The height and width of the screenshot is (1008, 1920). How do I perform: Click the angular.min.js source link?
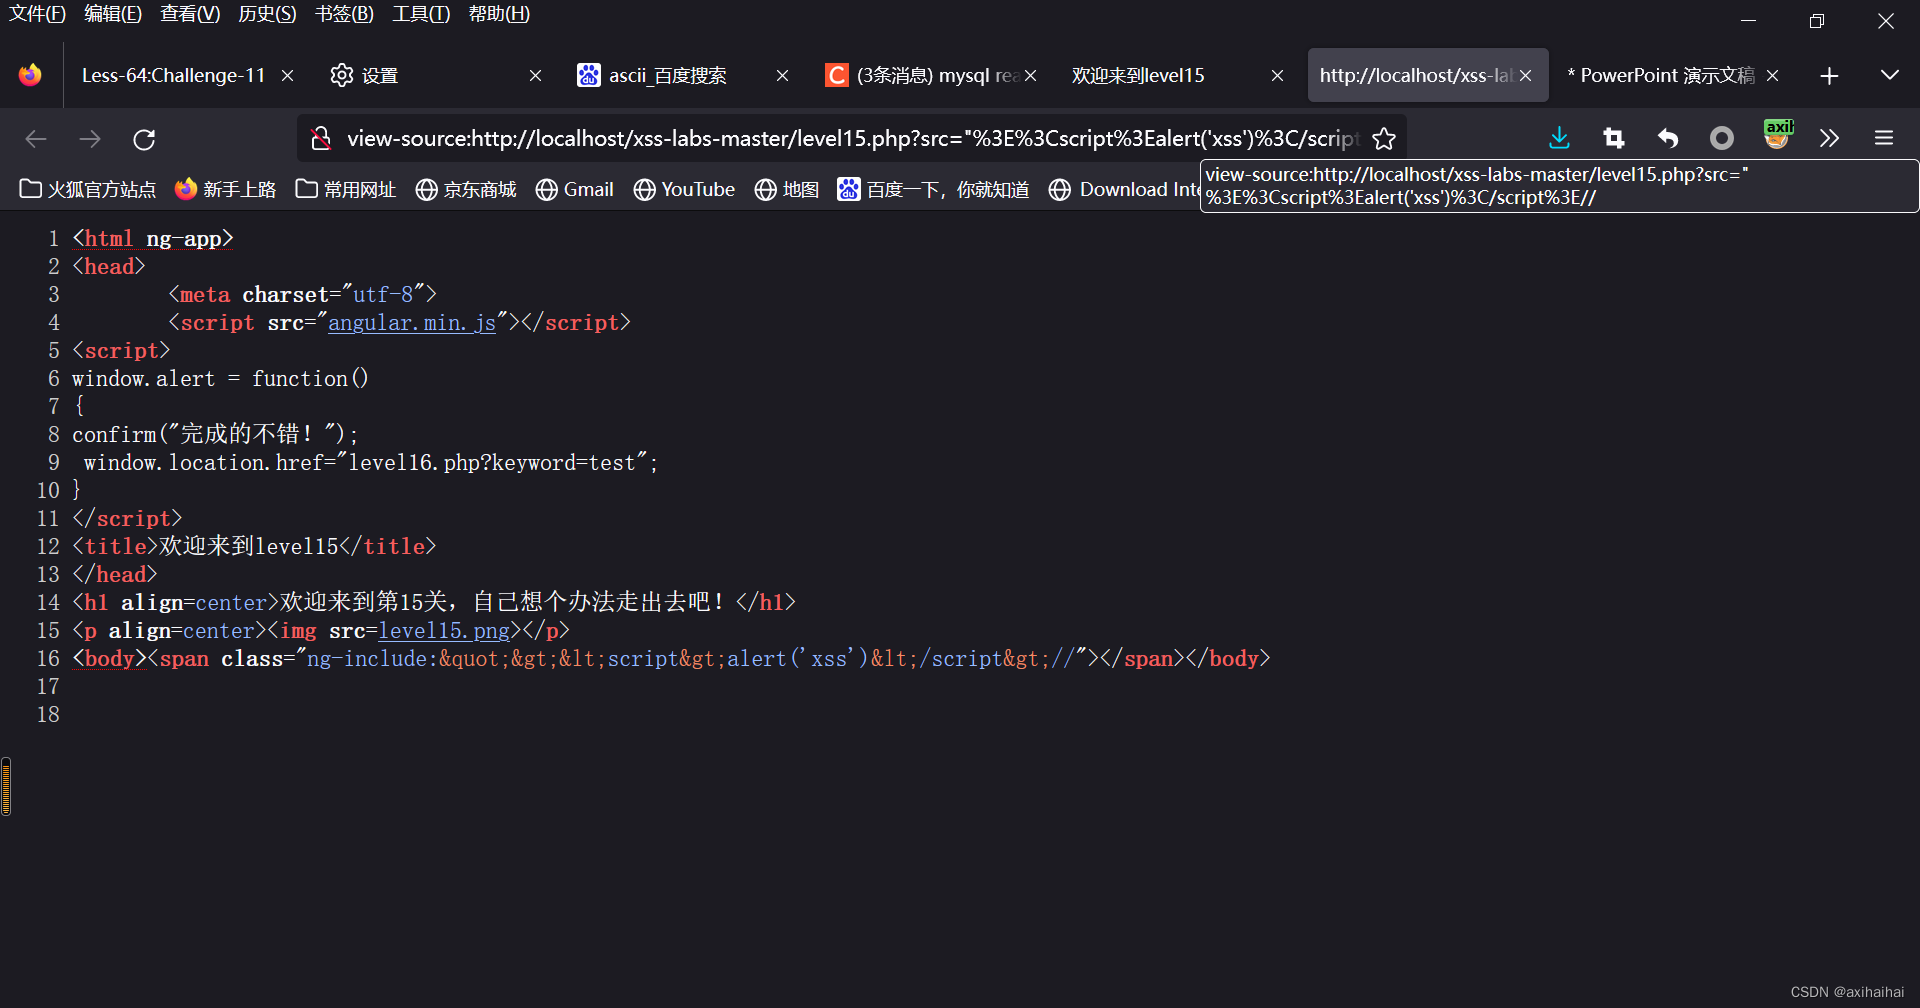[x=411, y=322]
